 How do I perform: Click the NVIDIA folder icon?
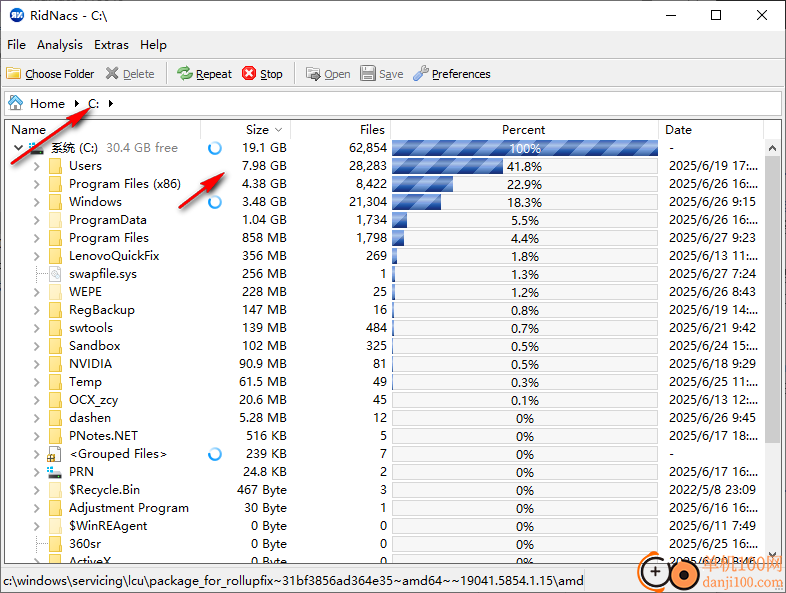pos(56,364)
